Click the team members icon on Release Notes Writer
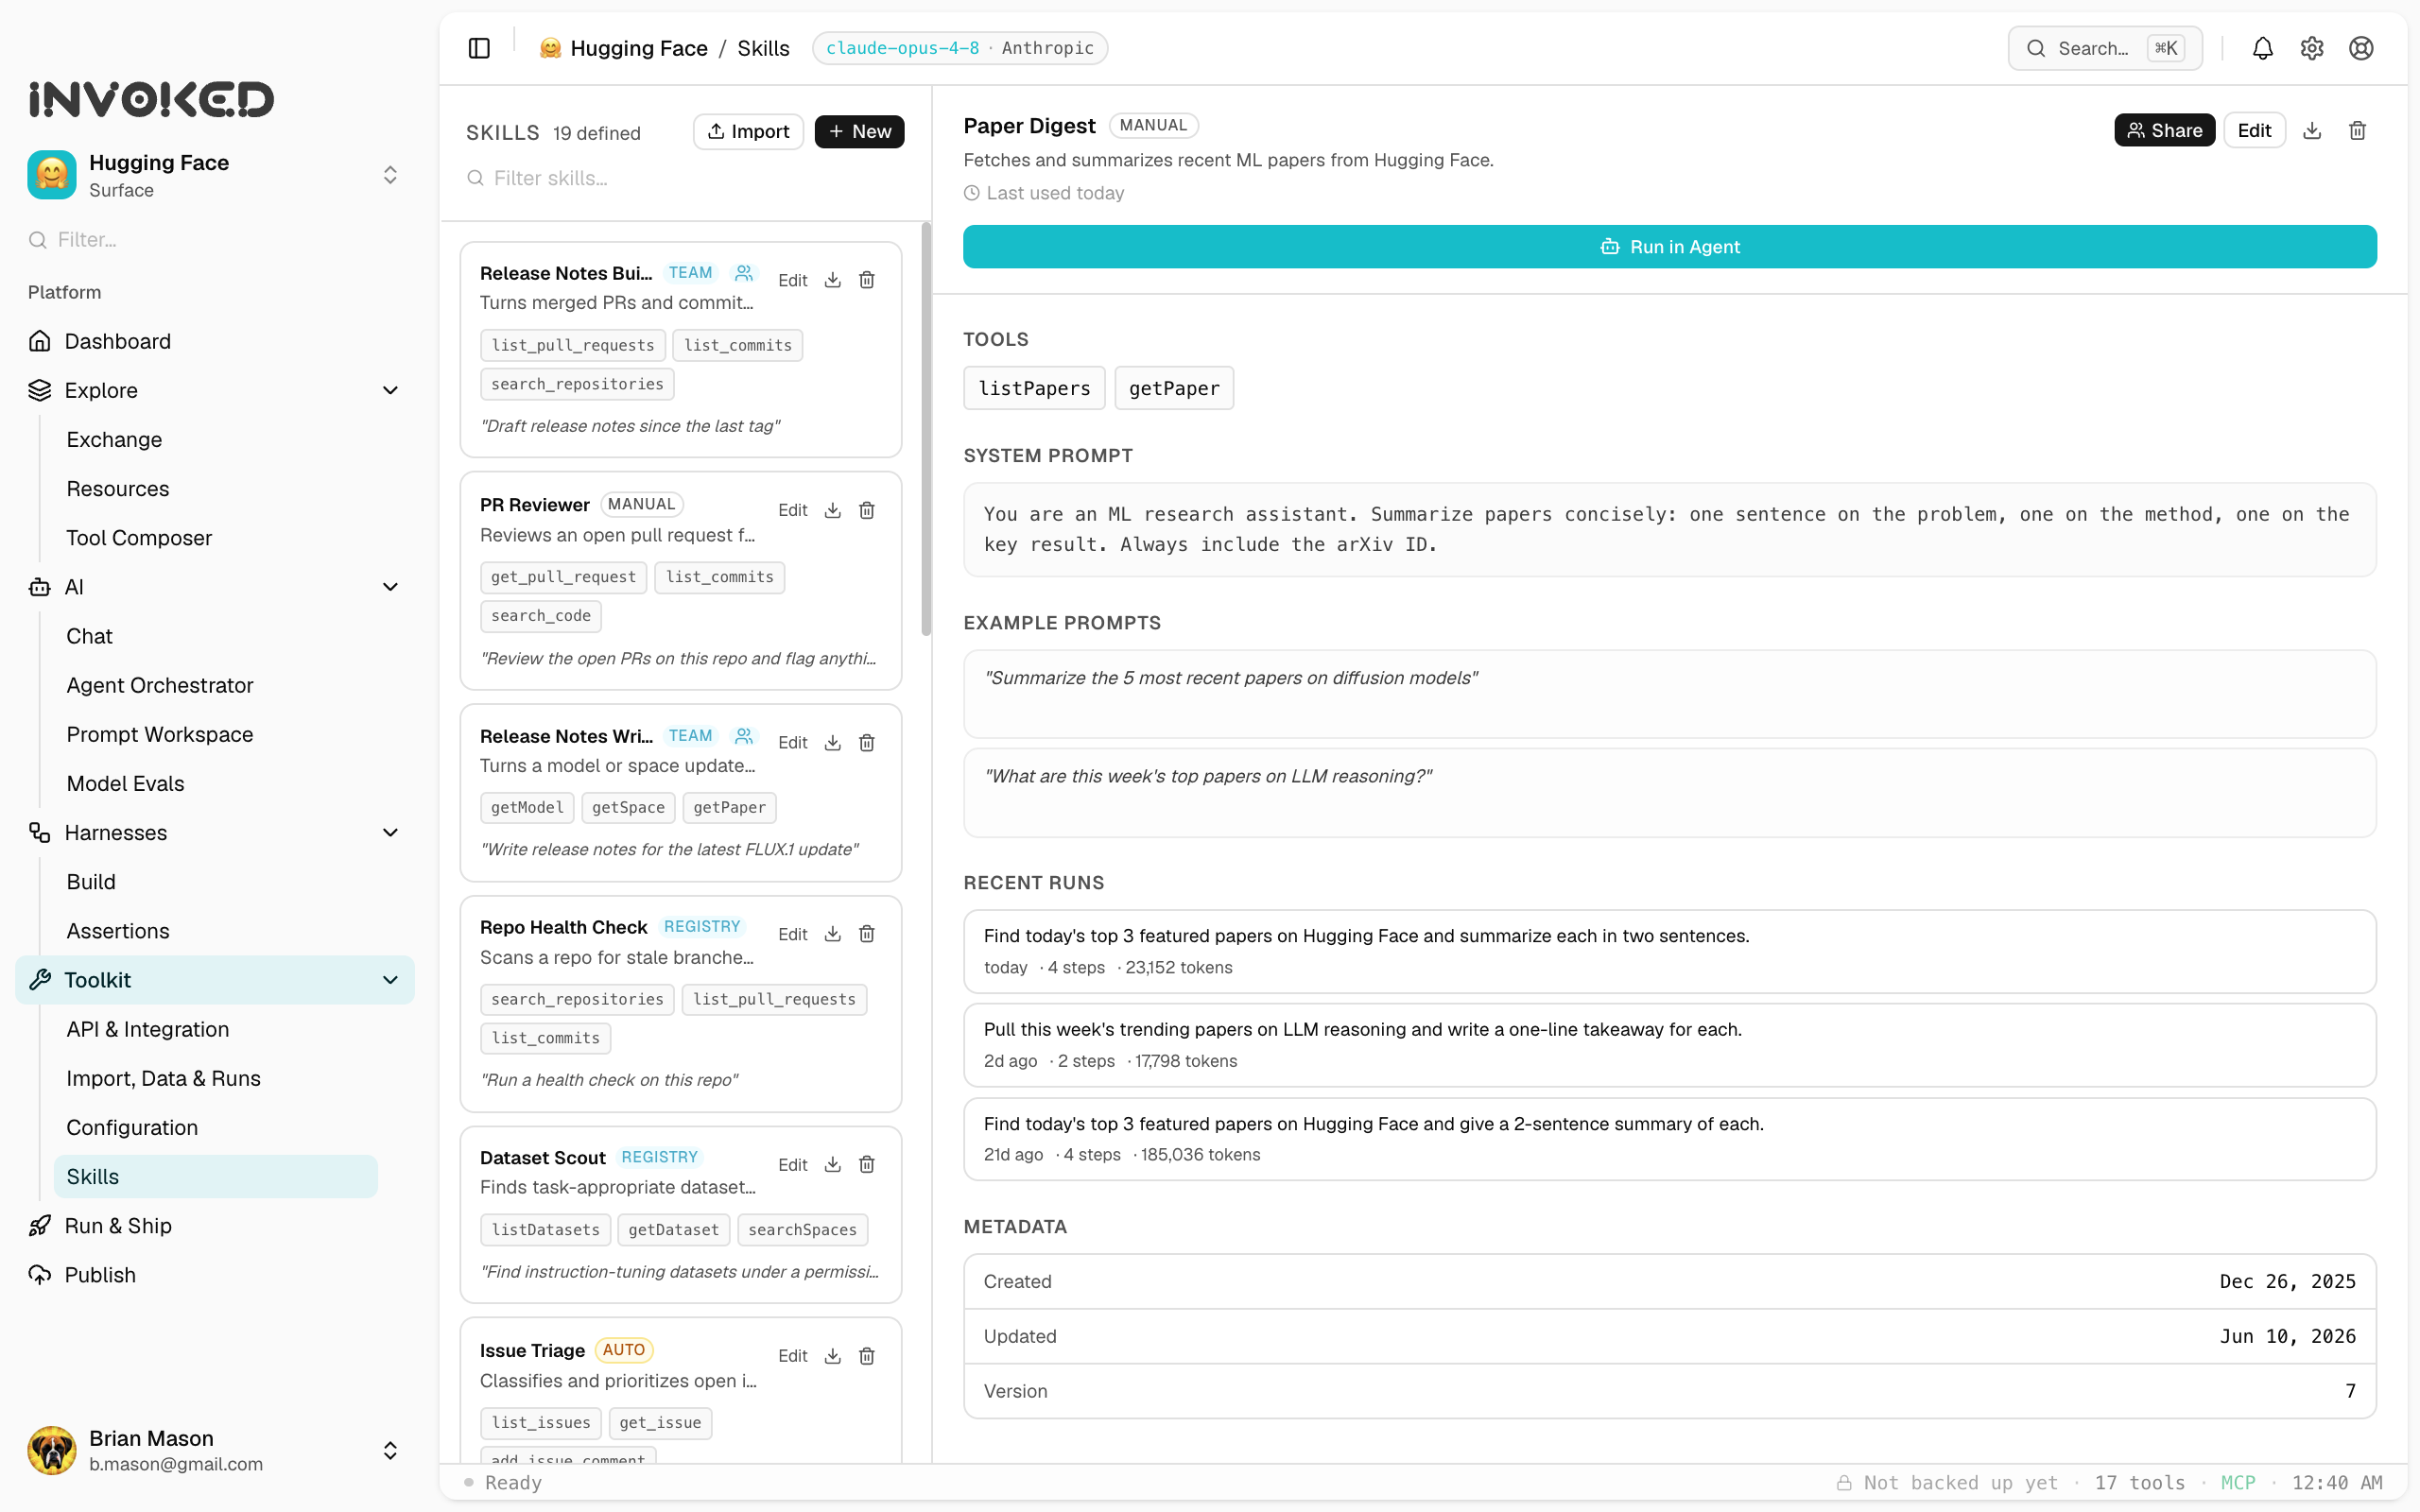2420x1512 pixels. (x=744, y=736)
